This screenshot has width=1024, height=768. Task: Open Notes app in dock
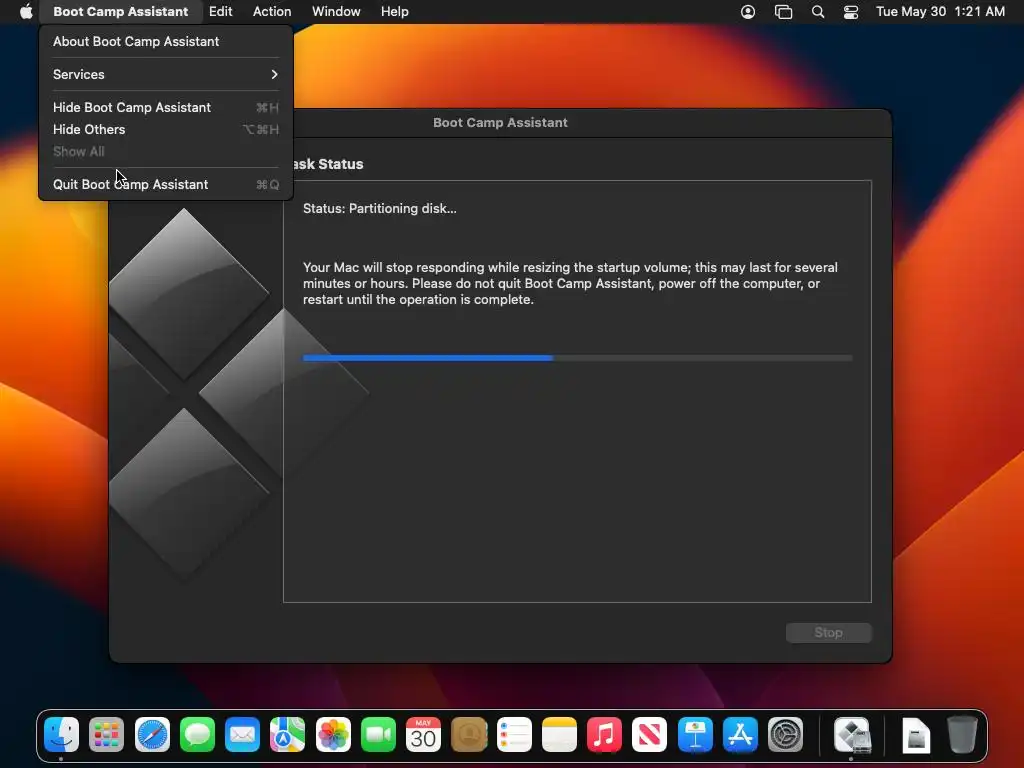pyautogui.click(x=559, y=735)
